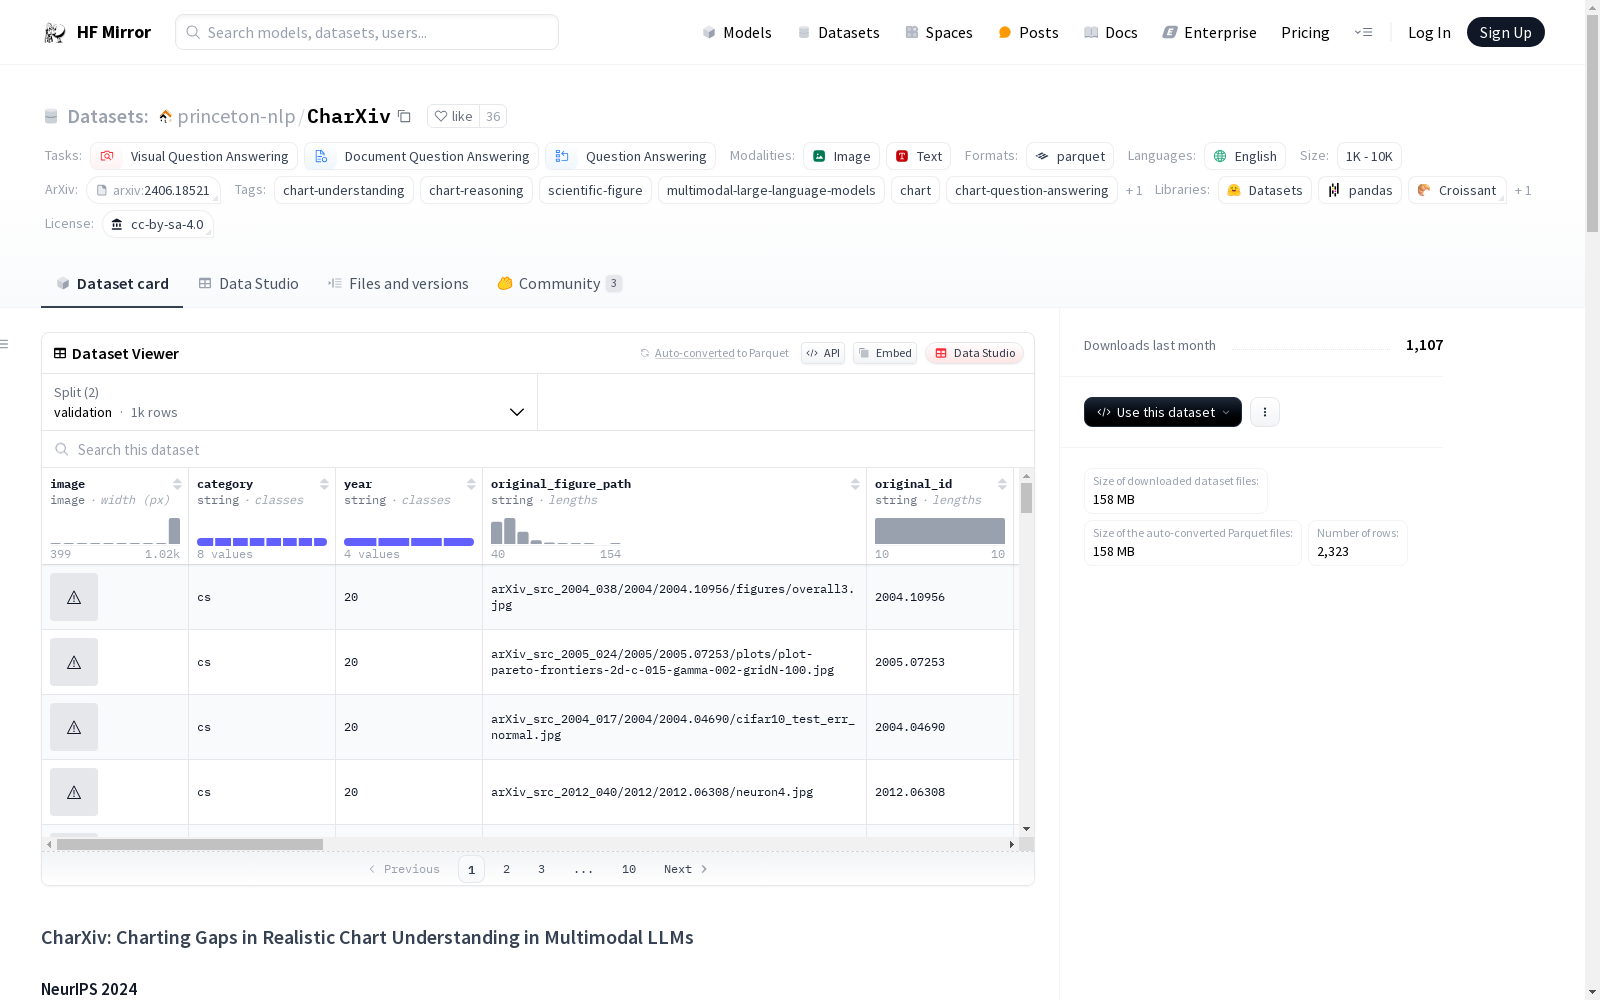Copy the dataset name with copy icon
Image resolution: width=1600 pixels, height=1000 pixels.
[404, 116]
